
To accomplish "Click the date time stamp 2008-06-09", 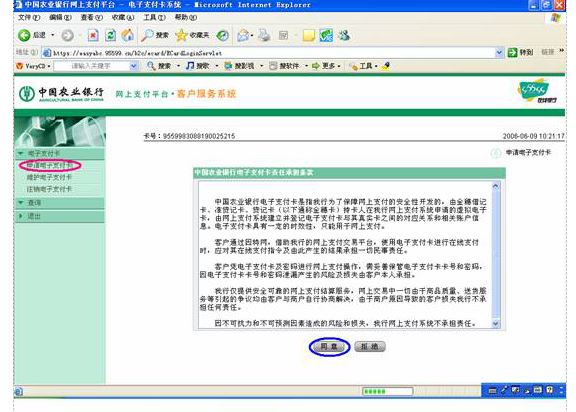I will [x=533, y=136].
